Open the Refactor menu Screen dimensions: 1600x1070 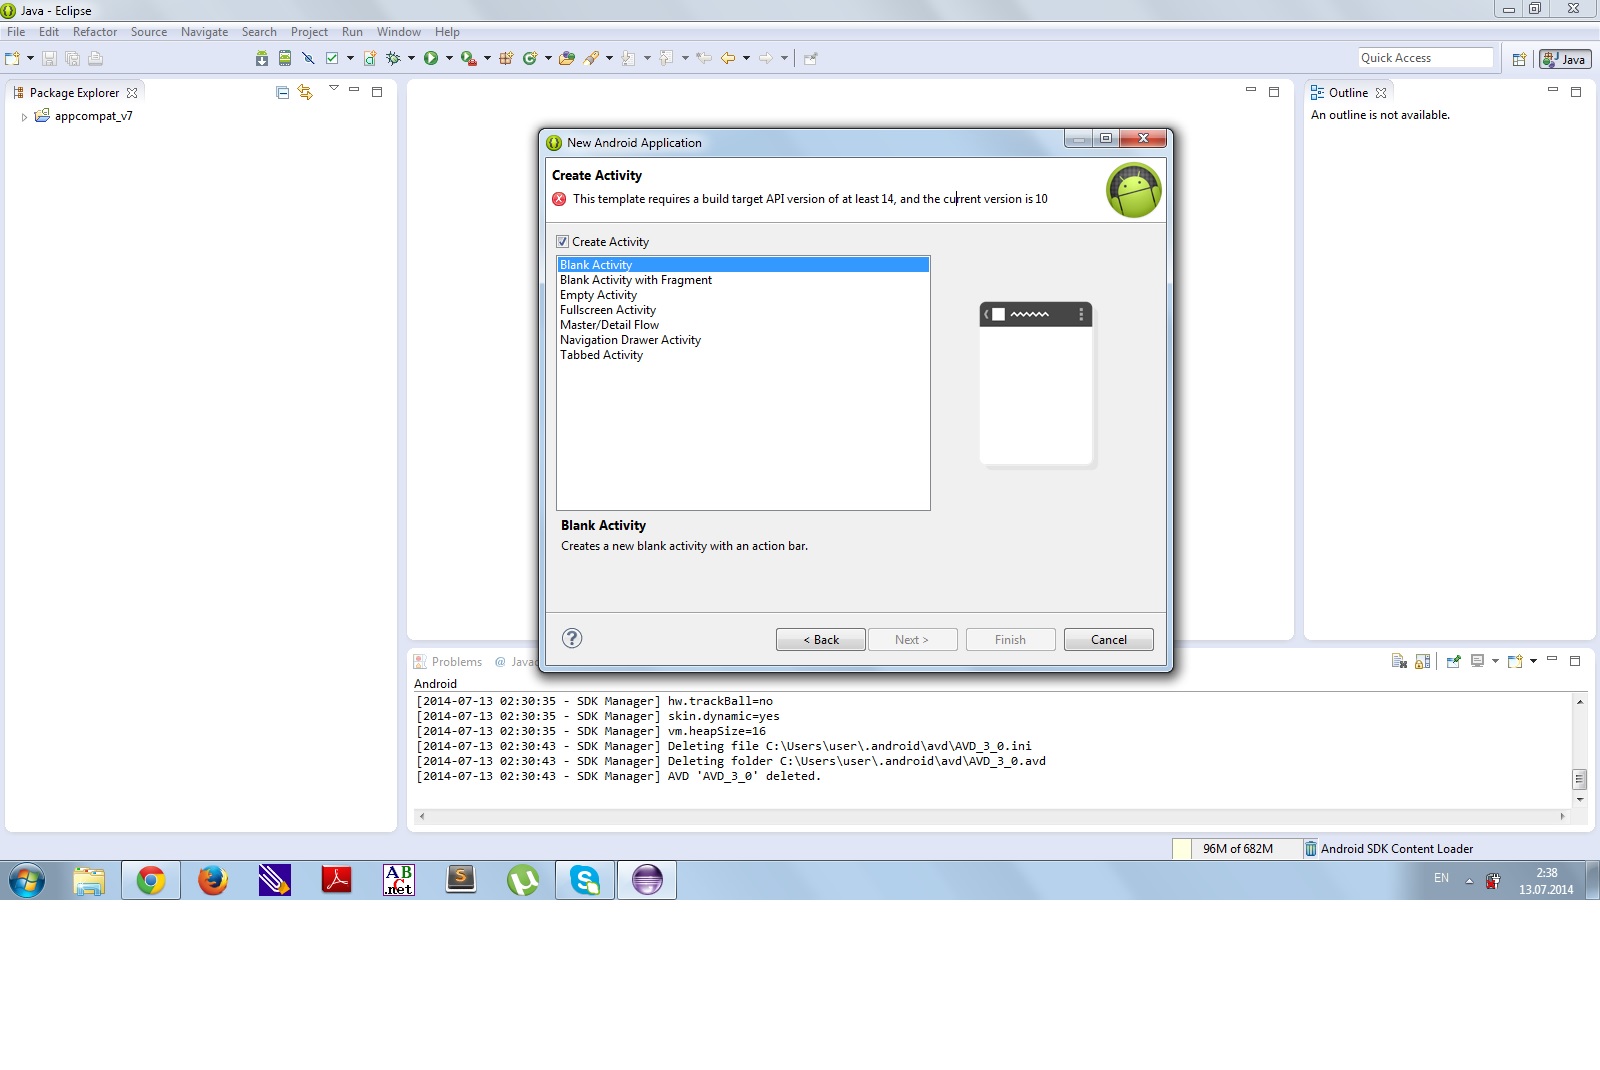click(x=95, y=32)
